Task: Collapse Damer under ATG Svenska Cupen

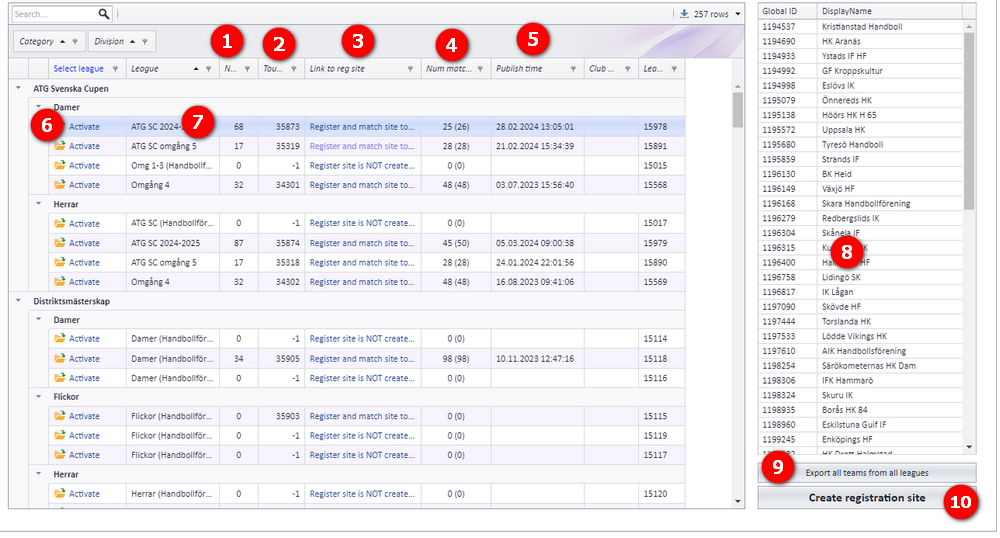Action: (39, 106)
